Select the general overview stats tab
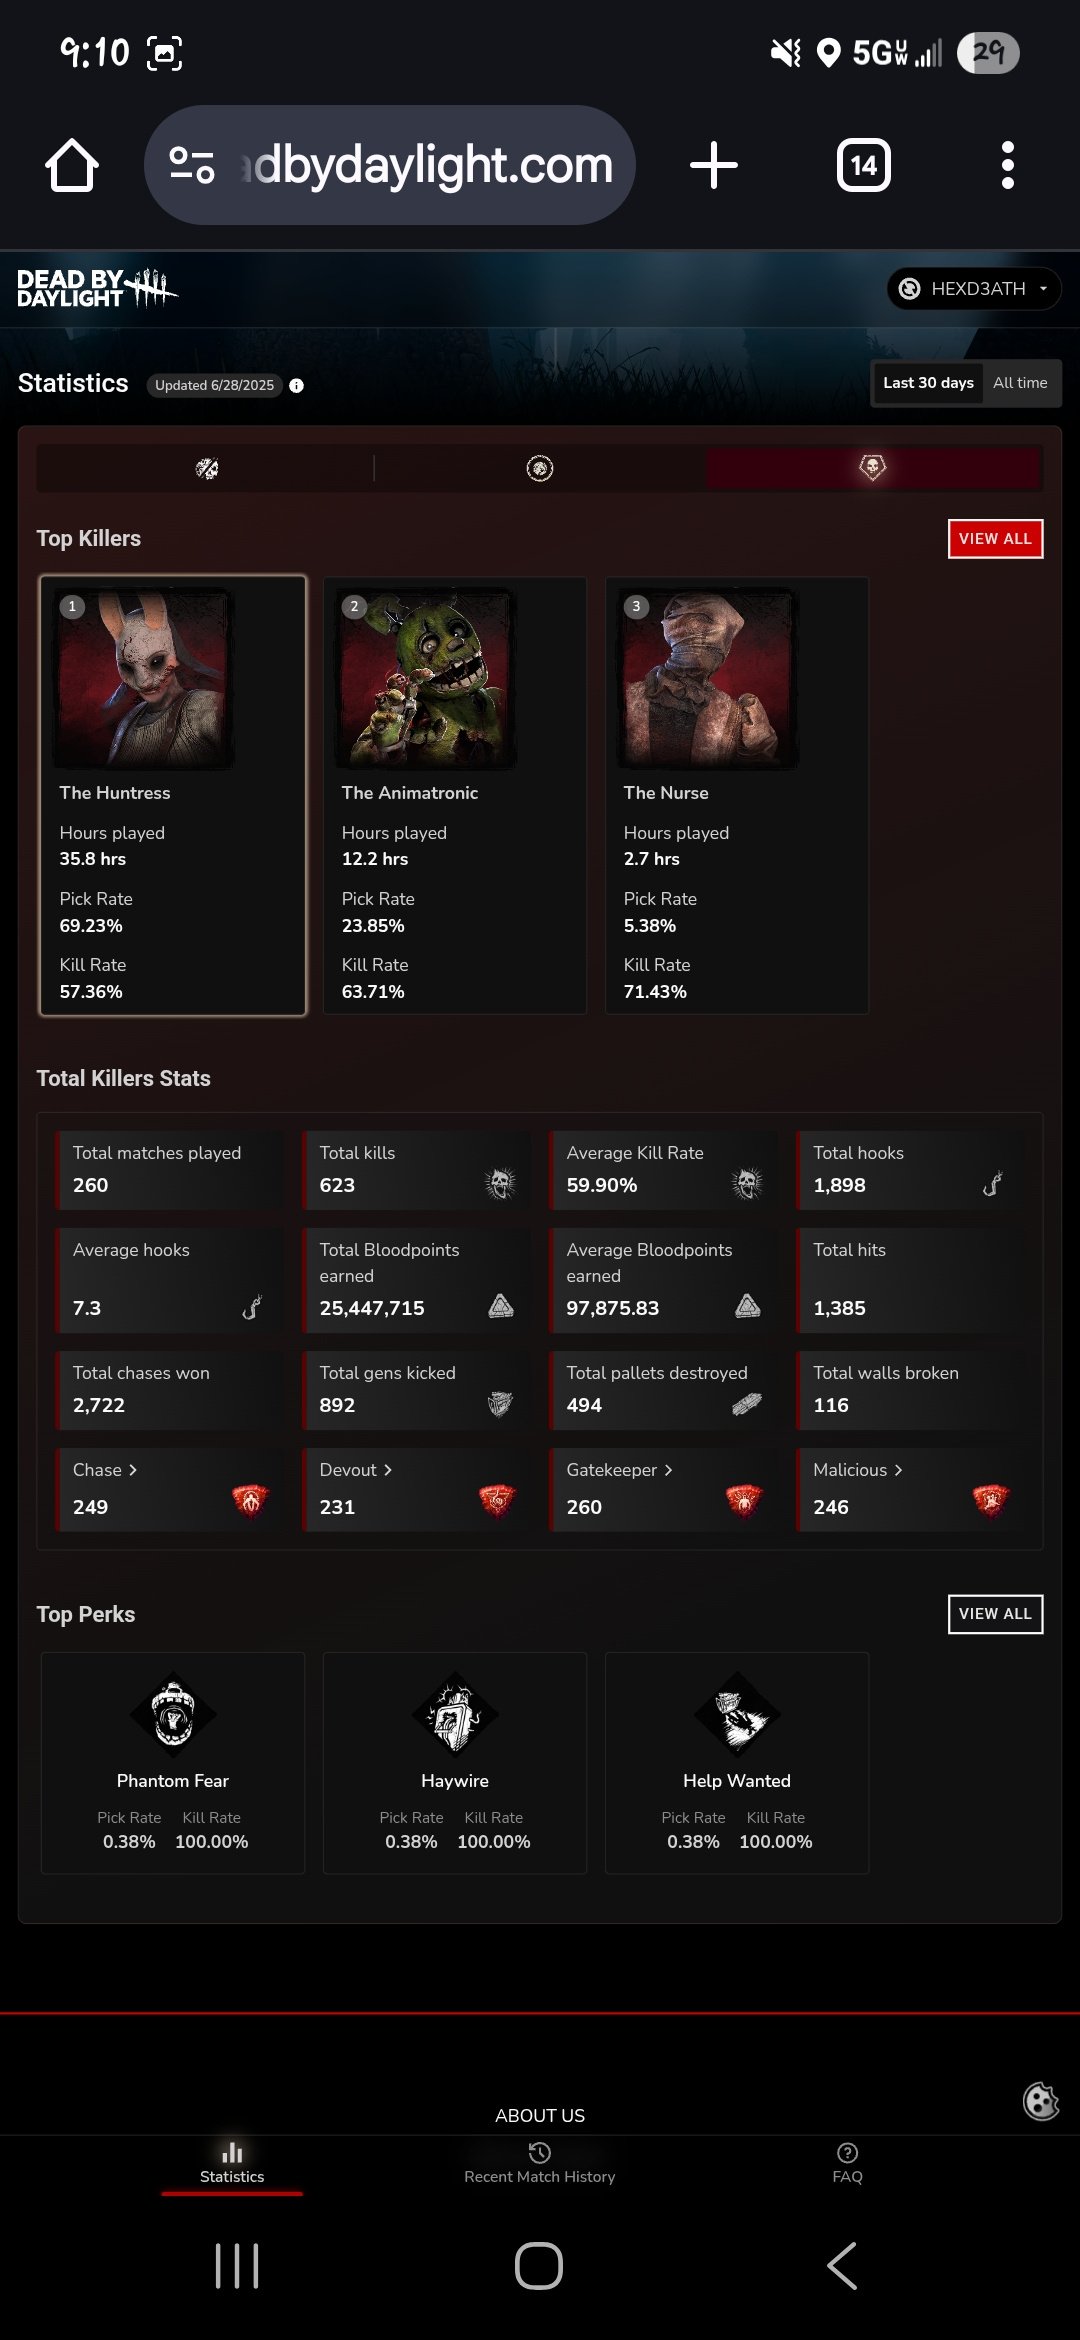The image size is (1080, 2340). (207, 468)
